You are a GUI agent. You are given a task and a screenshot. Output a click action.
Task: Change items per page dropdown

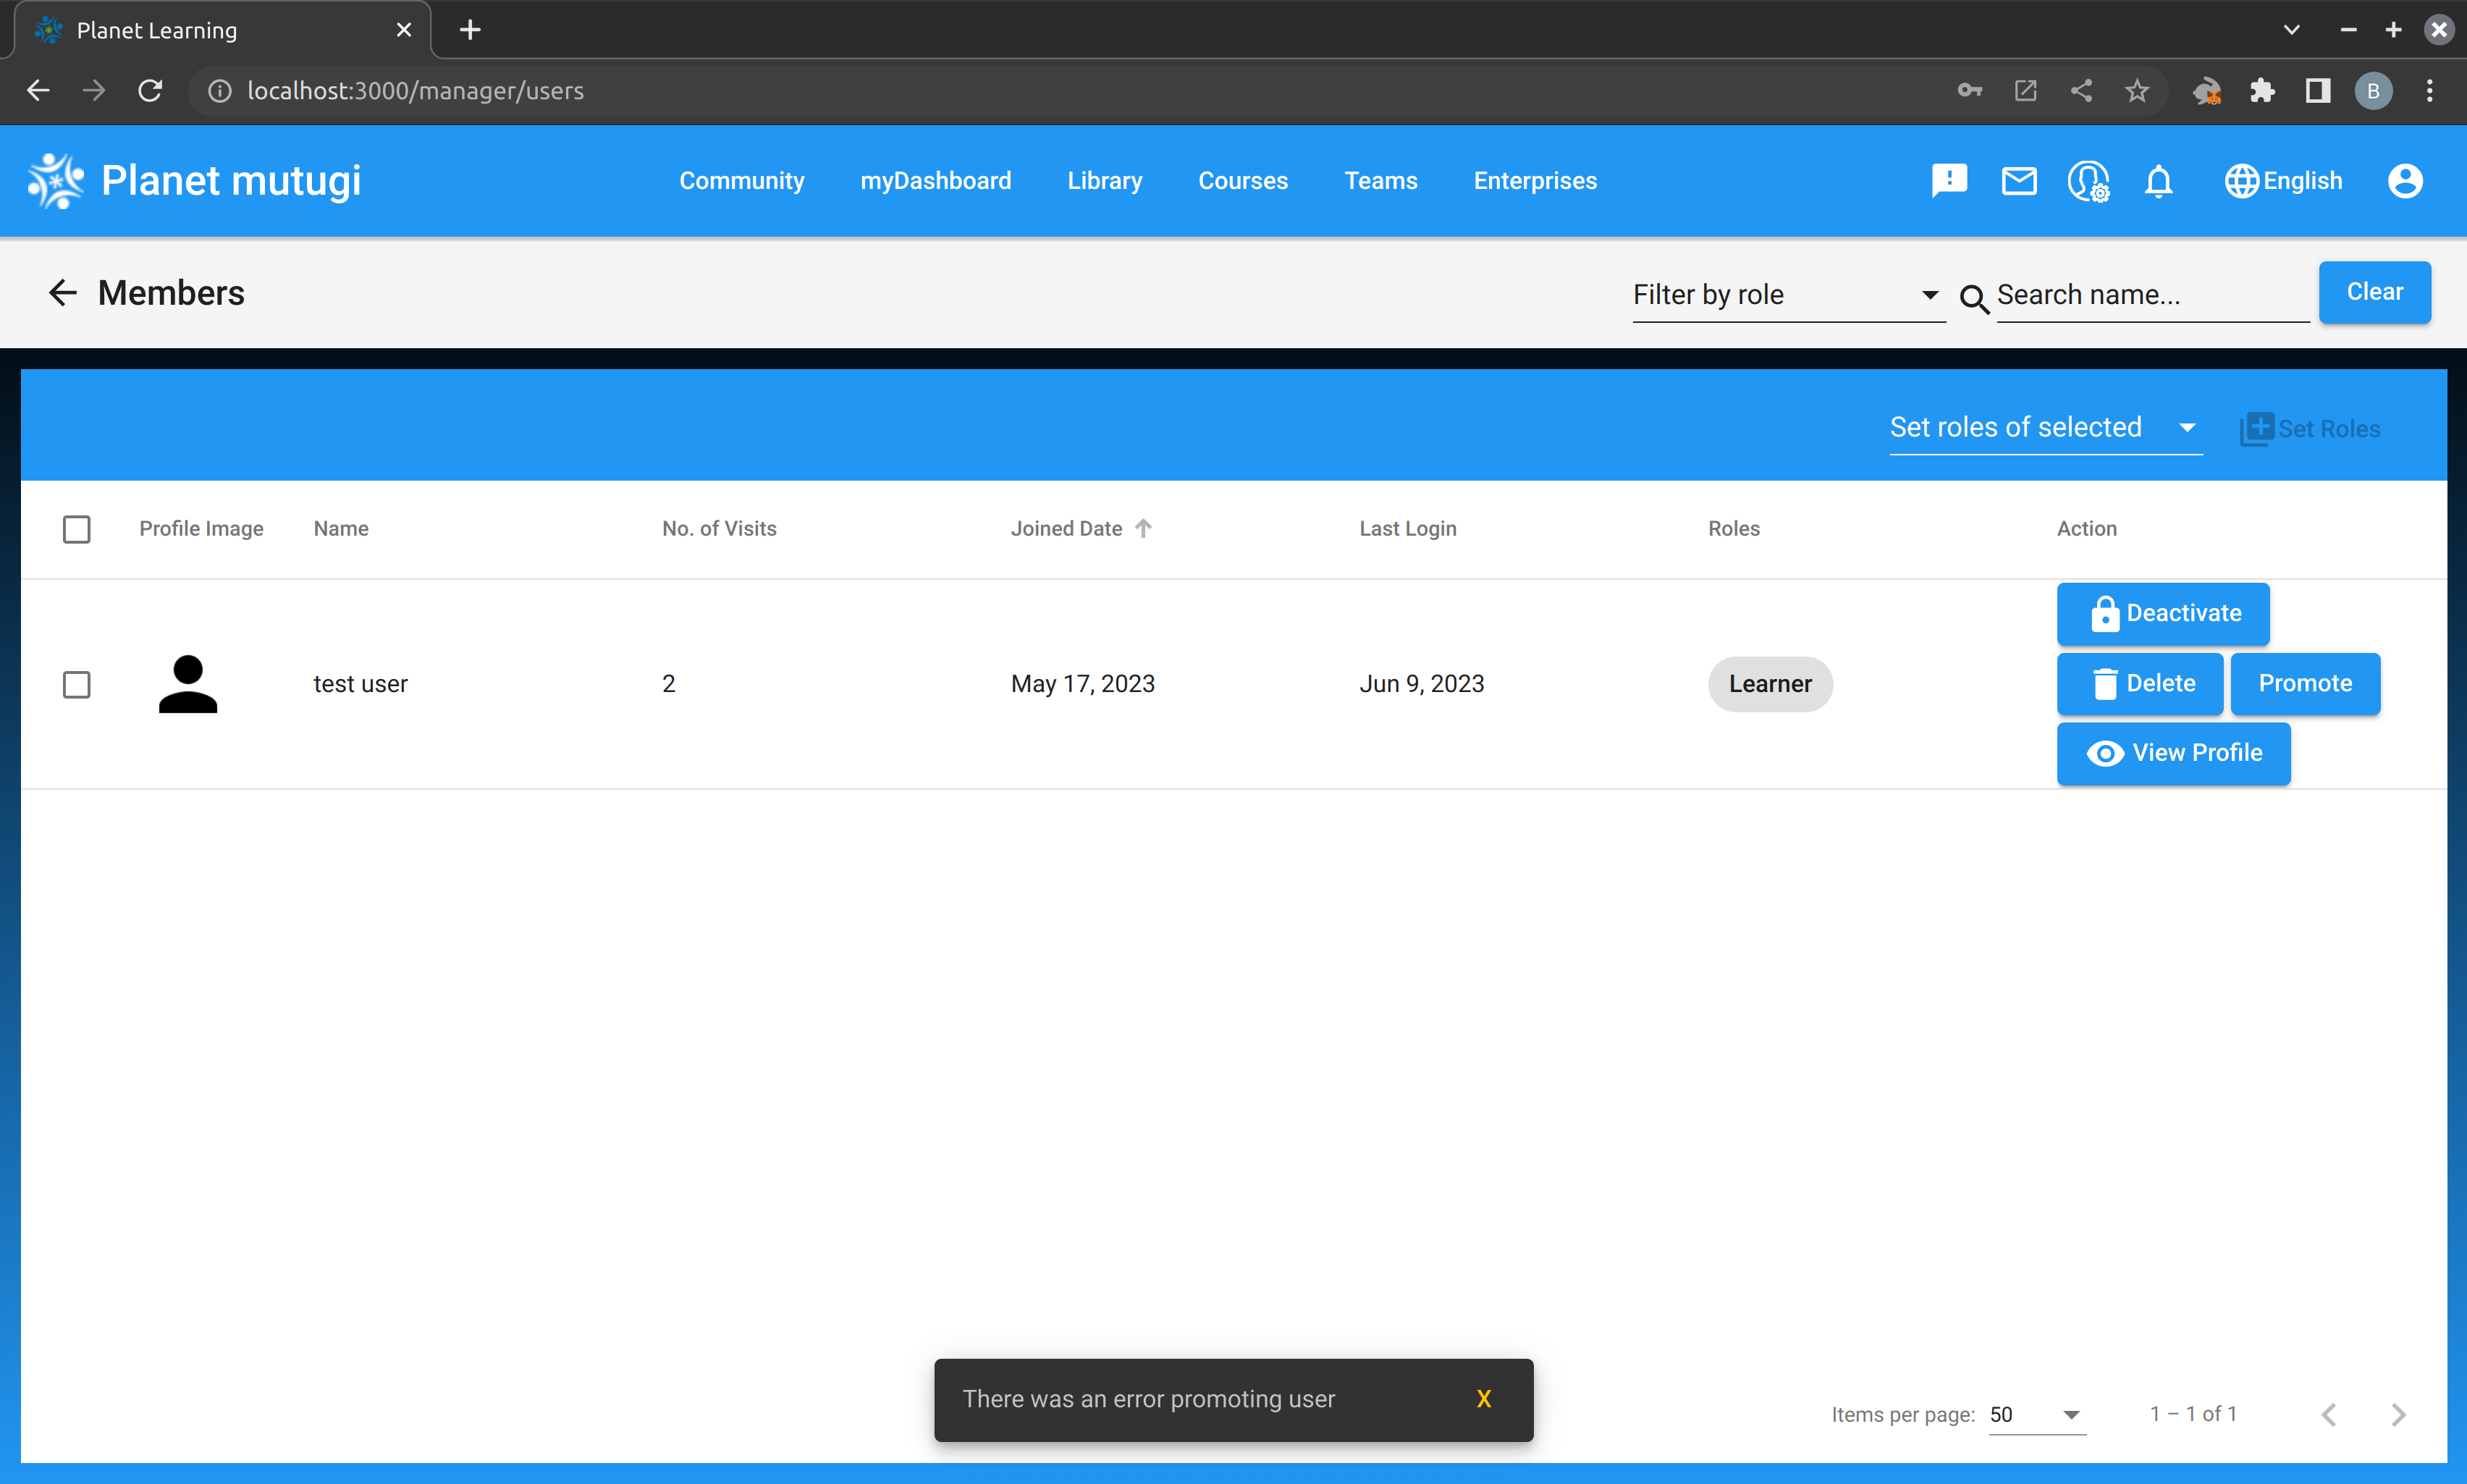pos(2036,1414)
